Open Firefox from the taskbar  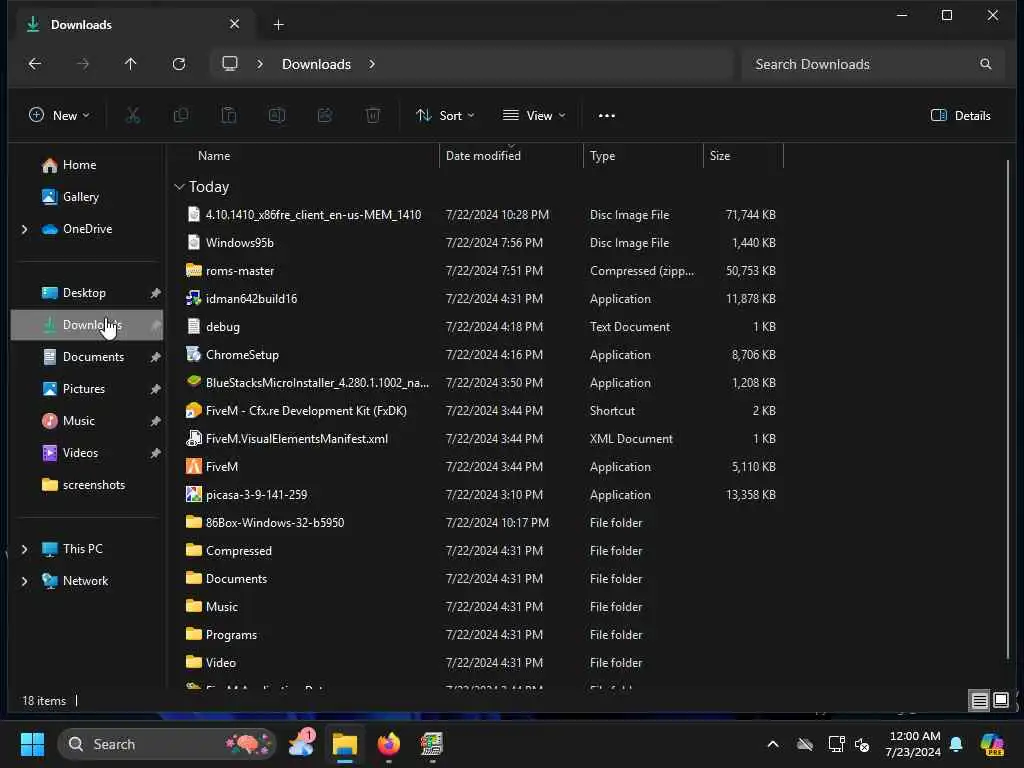[x=389, y=744]
